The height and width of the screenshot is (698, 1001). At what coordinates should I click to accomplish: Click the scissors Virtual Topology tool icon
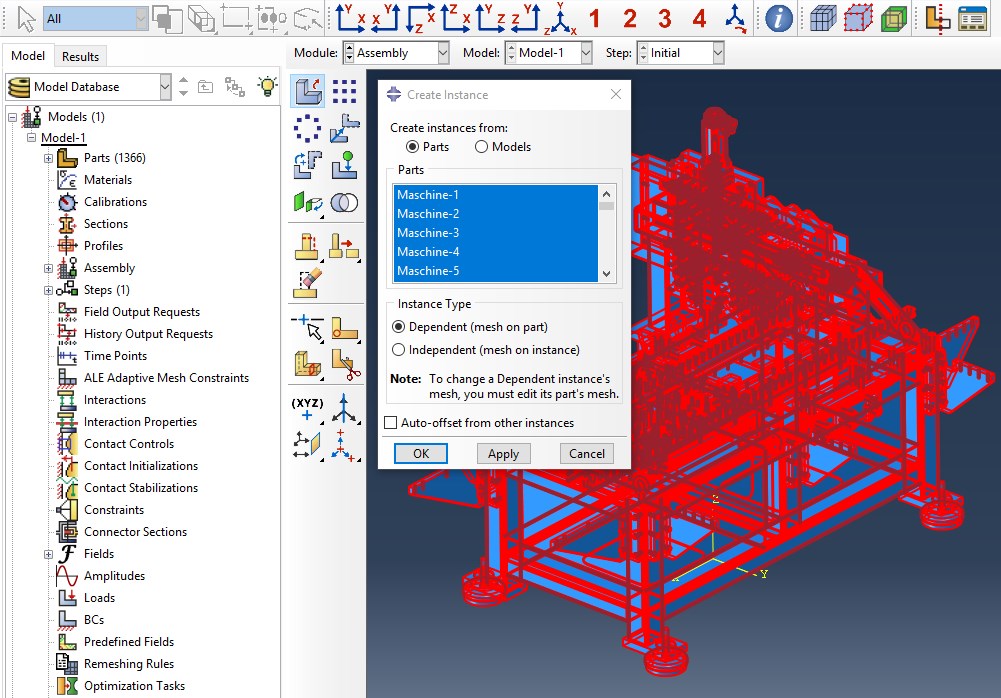tap(345, 365)
